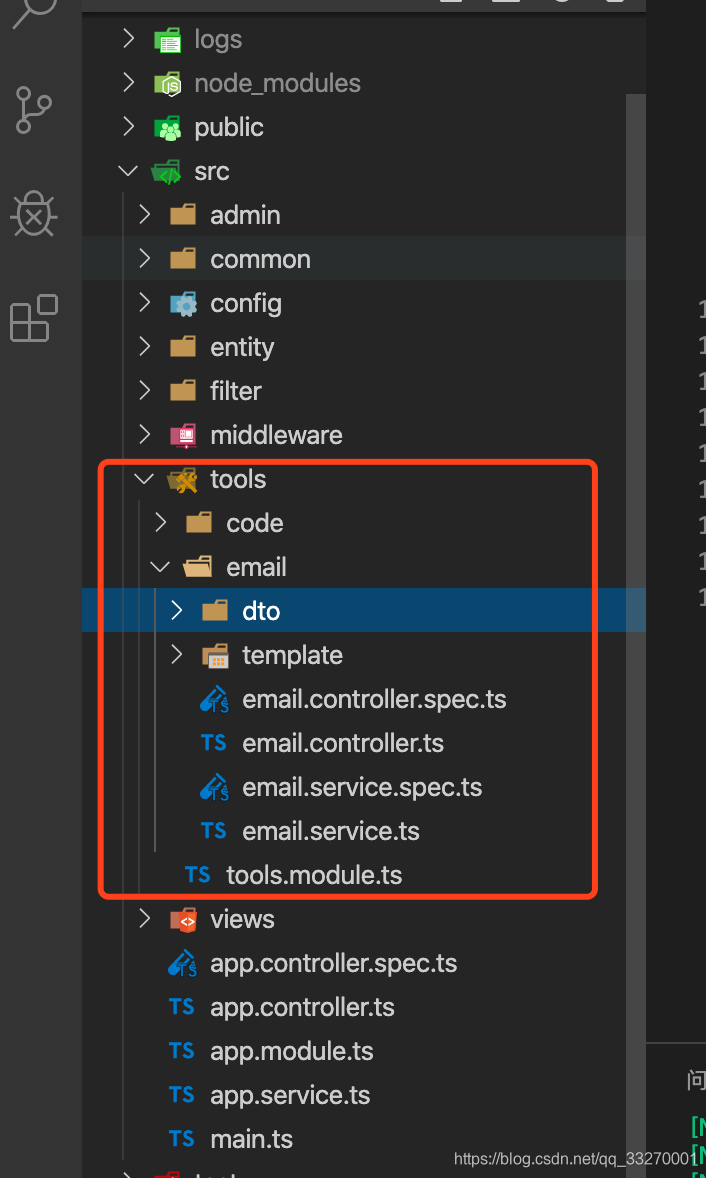Click the src folder icon
Viewport: 706px width, 1178px height.
(x=166, y=171)
